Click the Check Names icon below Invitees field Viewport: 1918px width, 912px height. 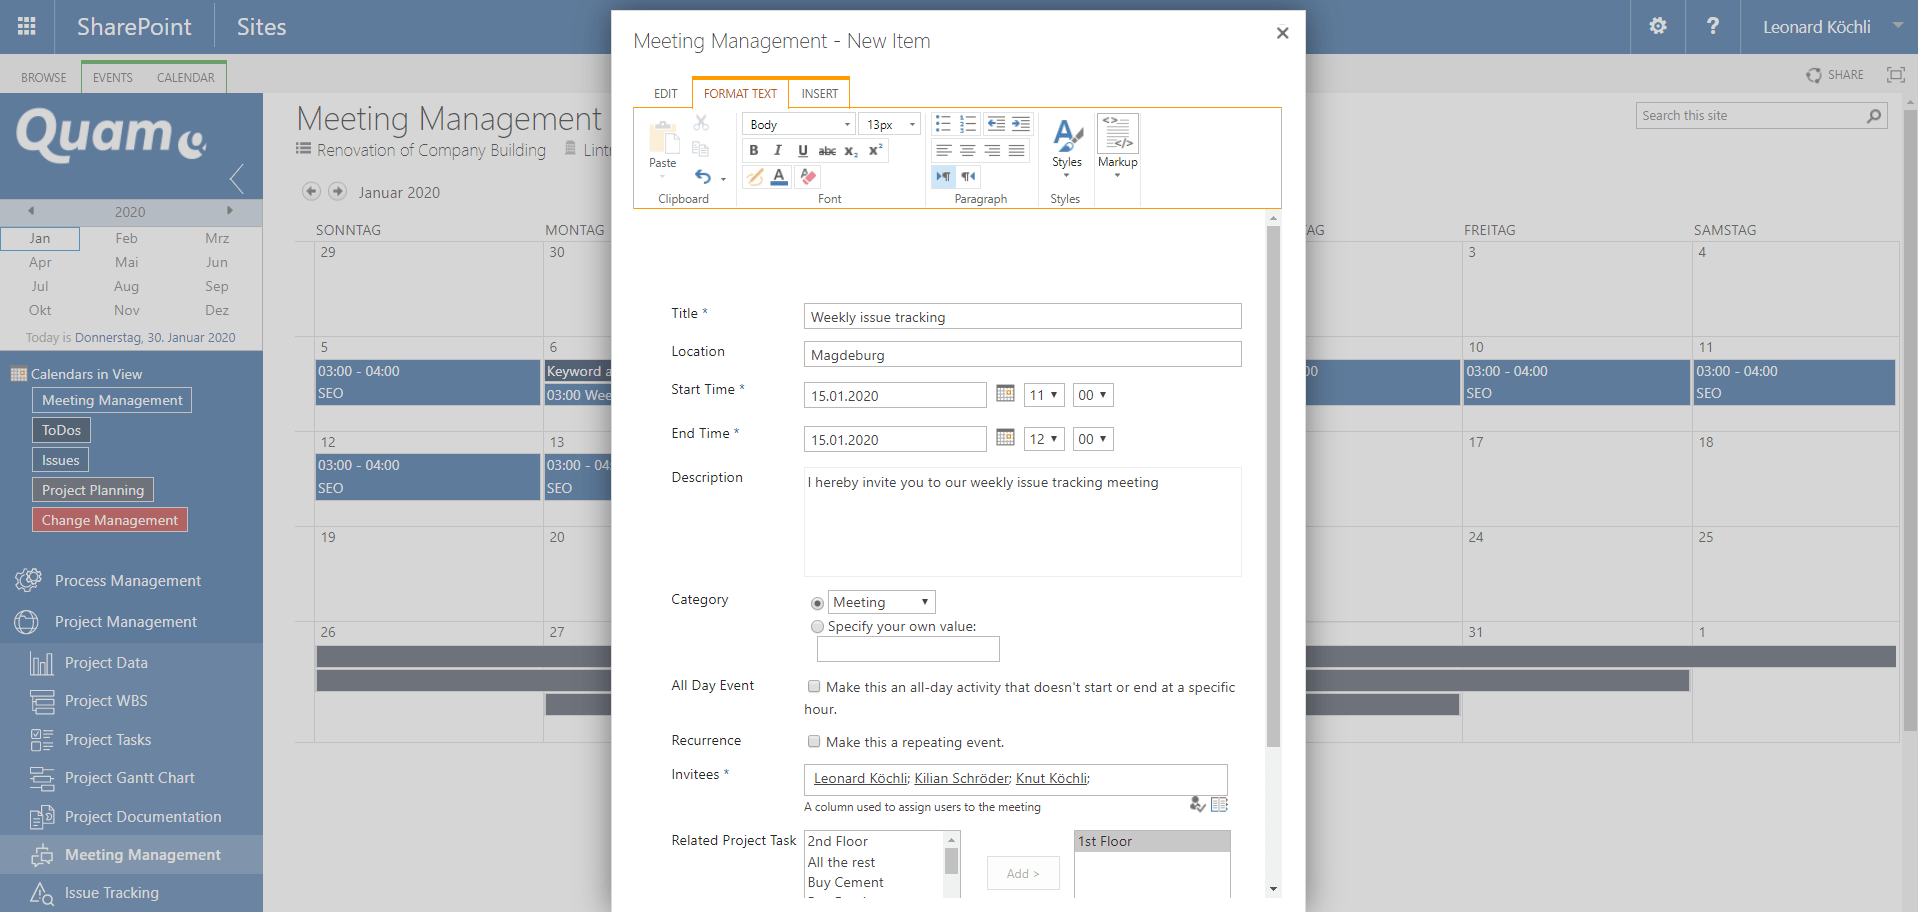[1197, 804]
